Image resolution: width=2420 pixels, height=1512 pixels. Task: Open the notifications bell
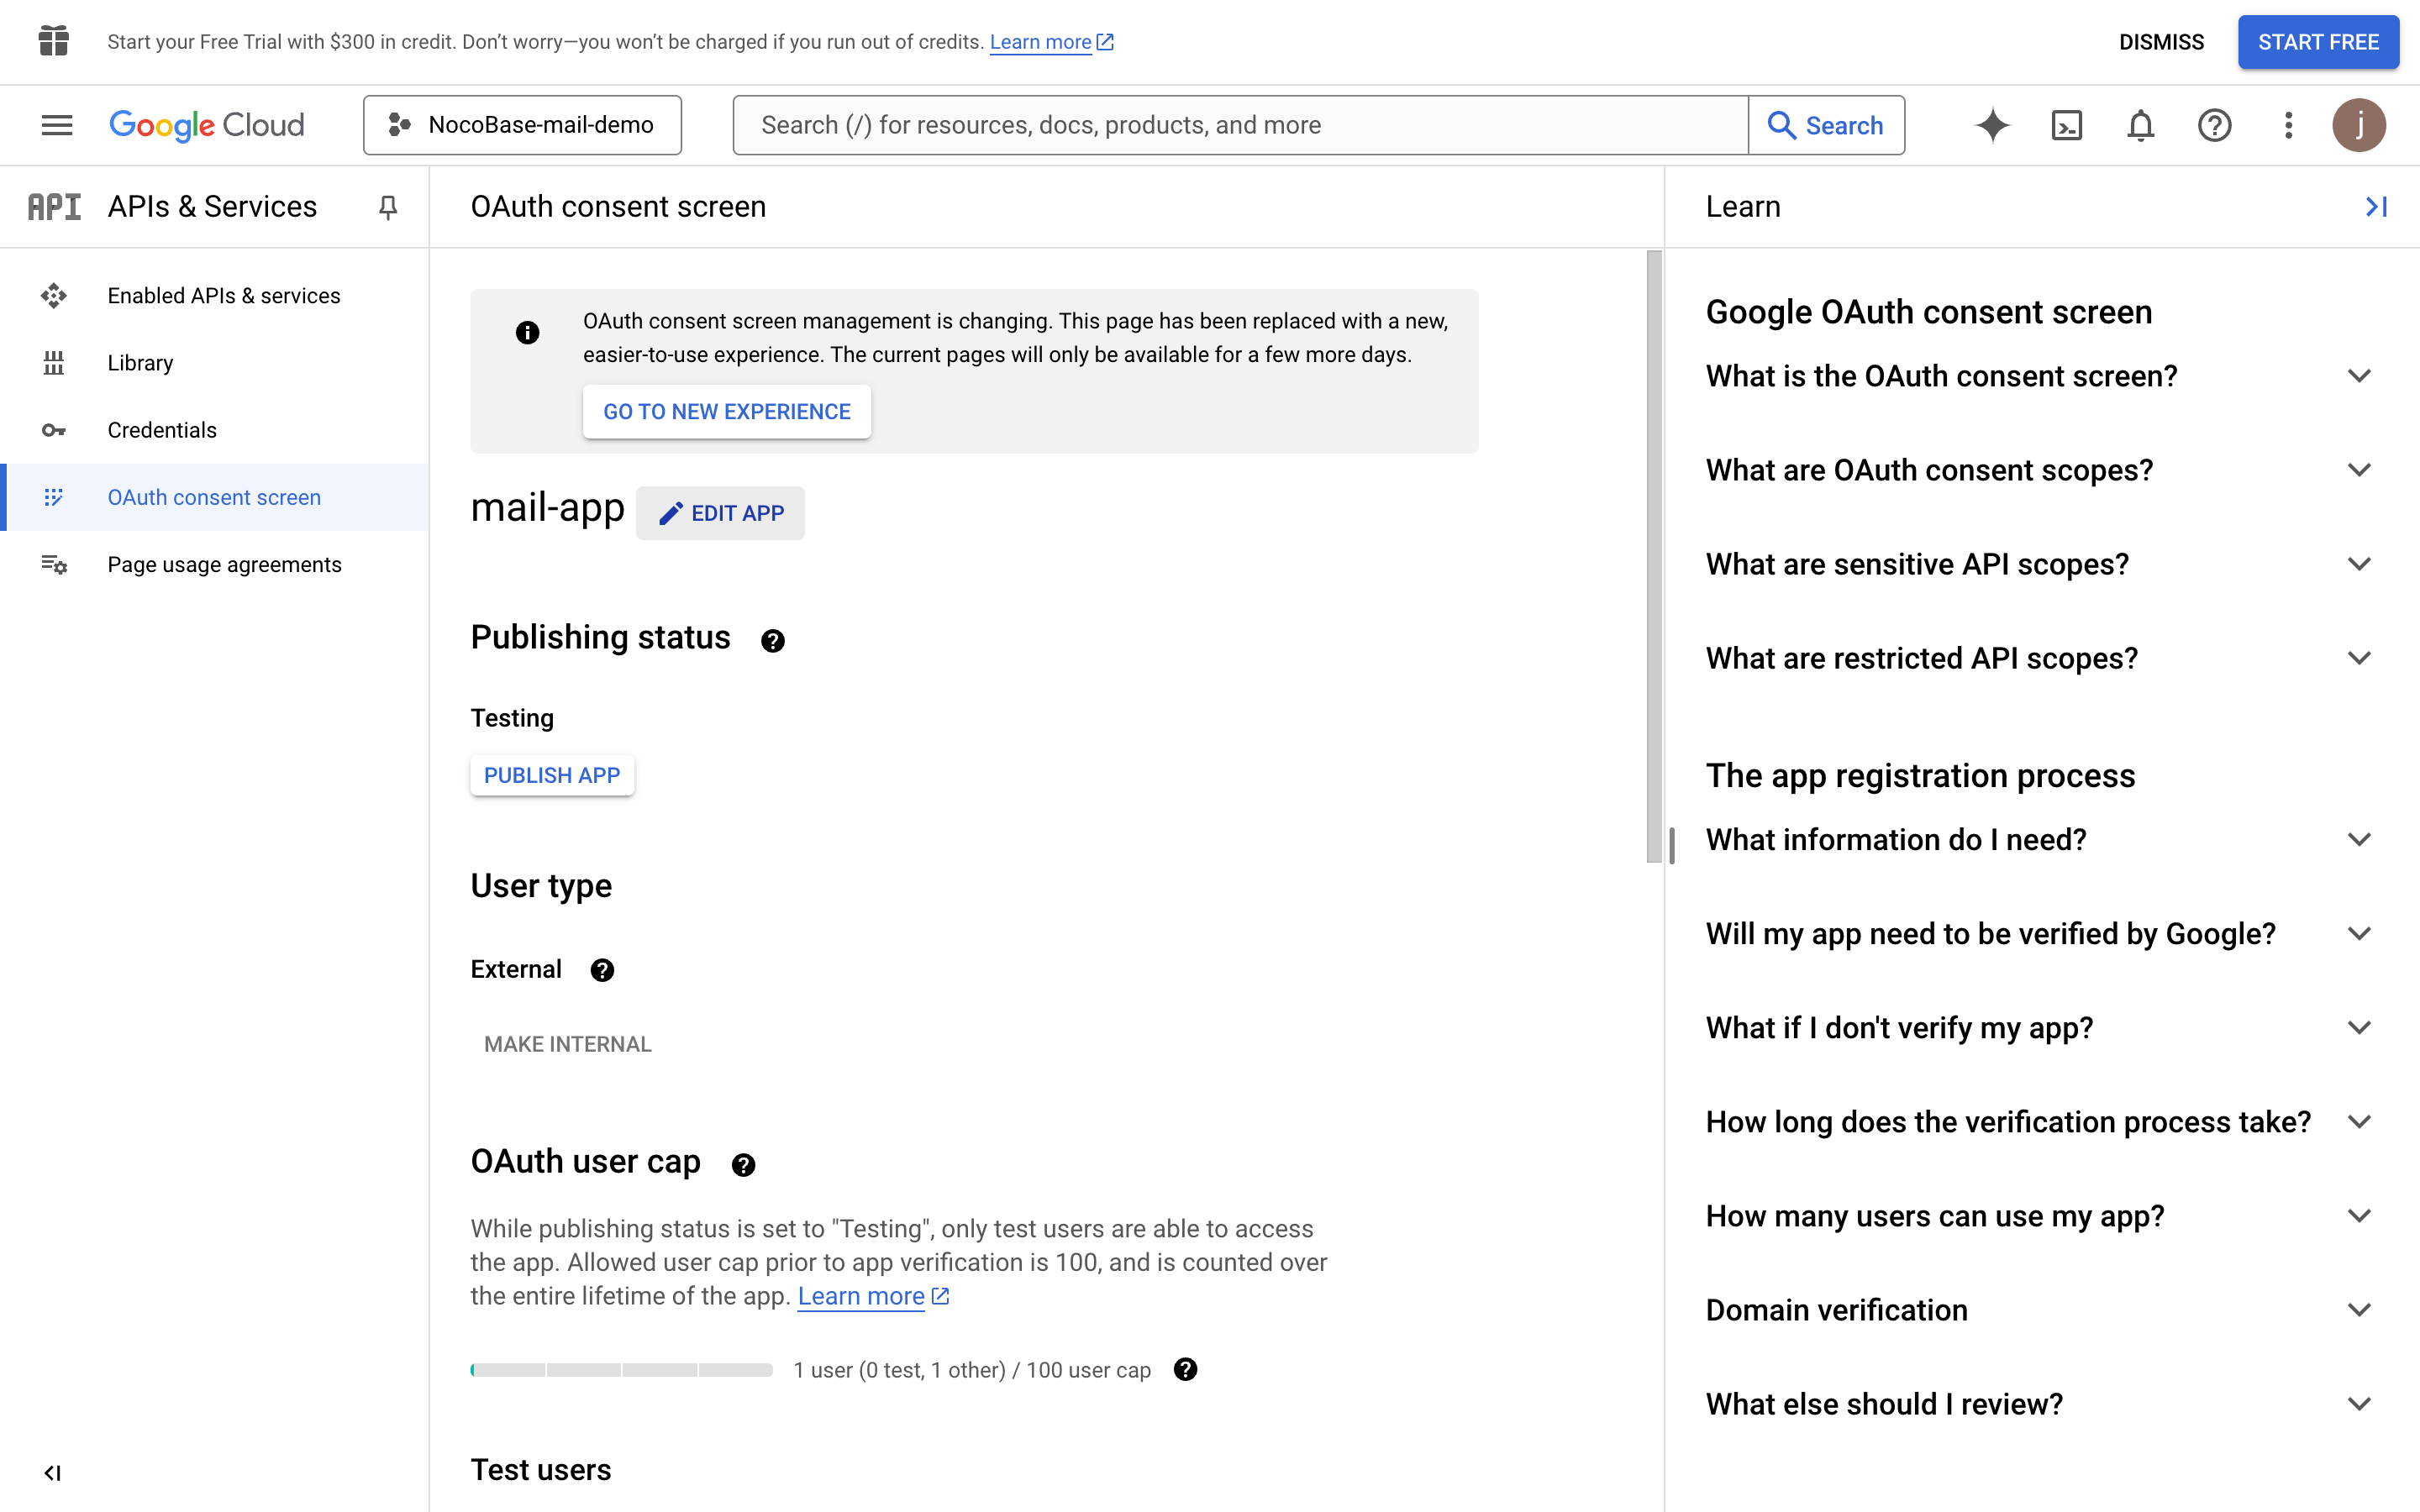[x=2140, y=125]
